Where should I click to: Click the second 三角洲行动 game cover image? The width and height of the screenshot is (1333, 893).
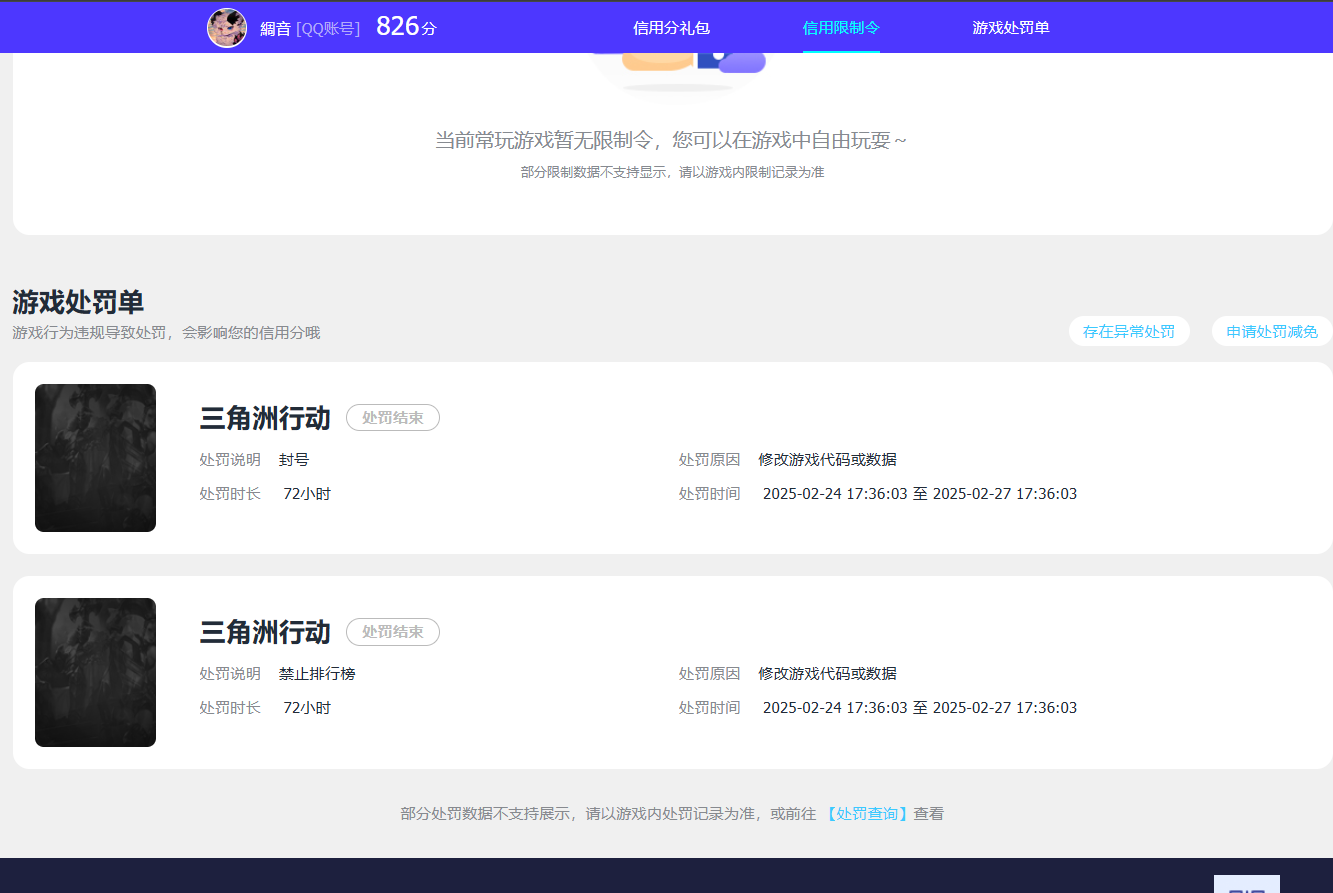(x=95, y=671)
